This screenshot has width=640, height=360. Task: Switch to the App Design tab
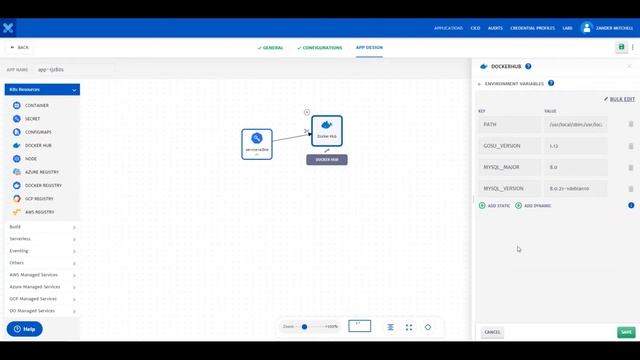(x=369, y=48)
